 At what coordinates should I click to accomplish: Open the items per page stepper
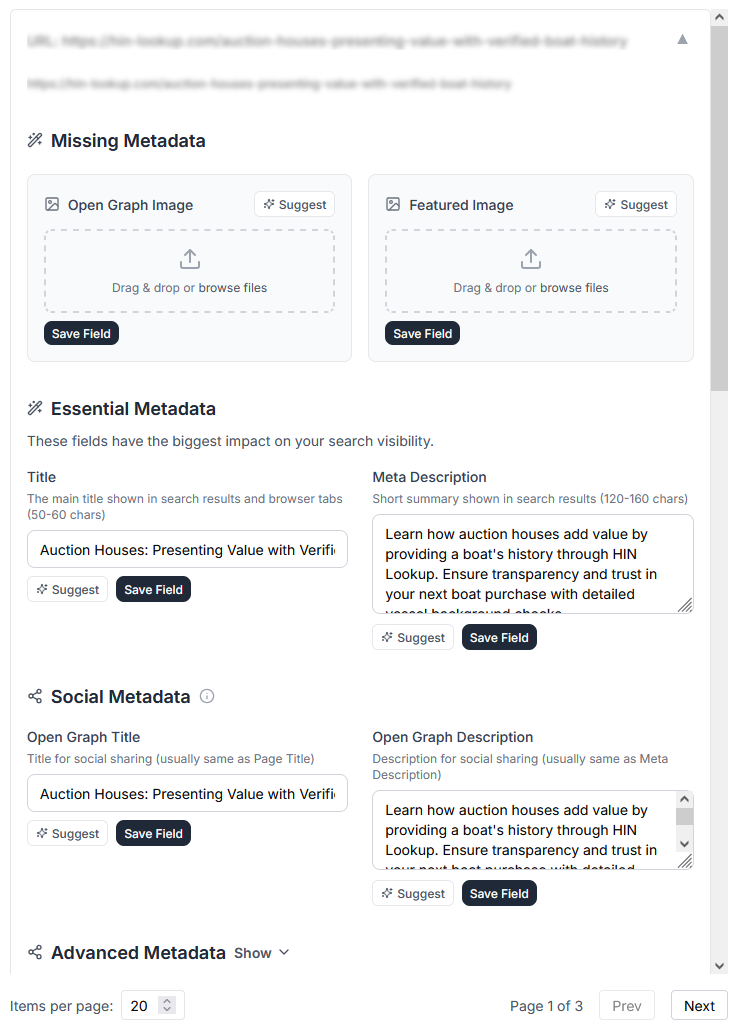(167, 1005)
